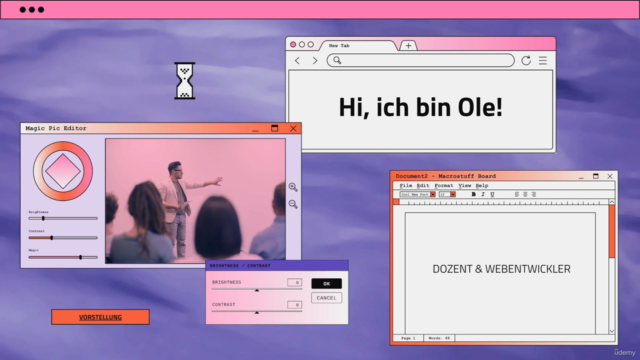The width and height of the screenshot is (640, 360).
Task: Click the scroll down arrow in Macrostuff Board
Action: pyautogui.click(x=612, y=331)
